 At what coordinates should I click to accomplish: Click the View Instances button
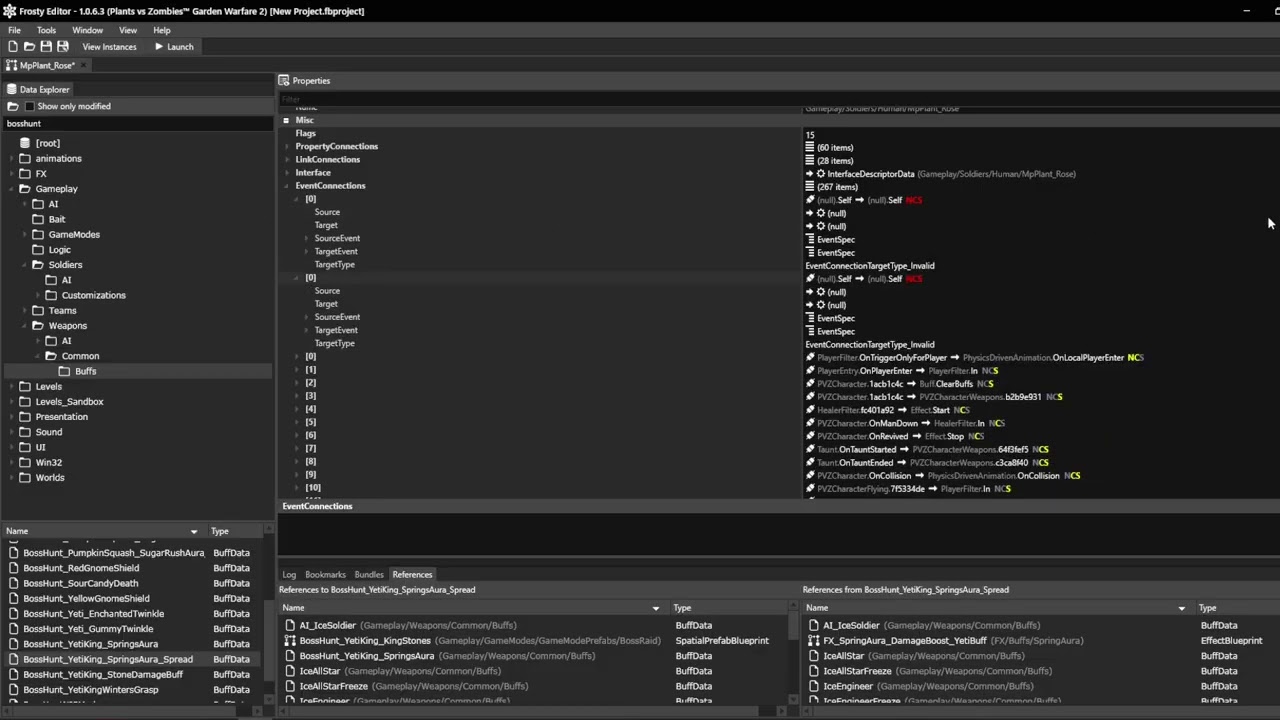click(x=109, y=47)
